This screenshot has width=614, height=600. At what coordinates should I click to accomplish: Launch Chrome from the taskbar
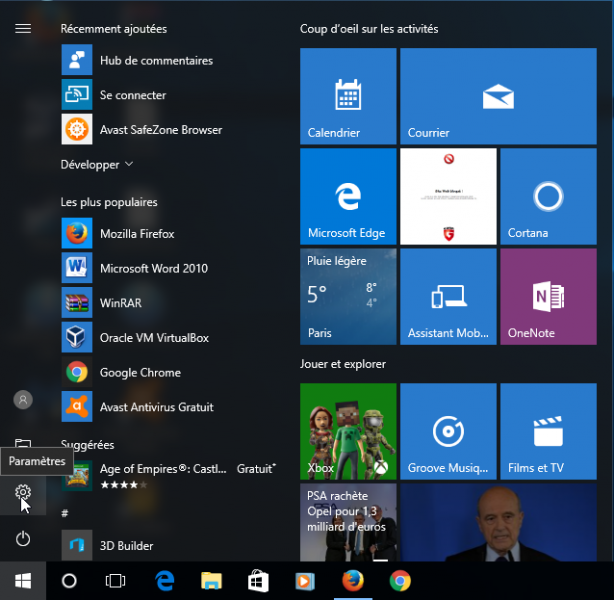pyautogui.click(x=400, y=580)
